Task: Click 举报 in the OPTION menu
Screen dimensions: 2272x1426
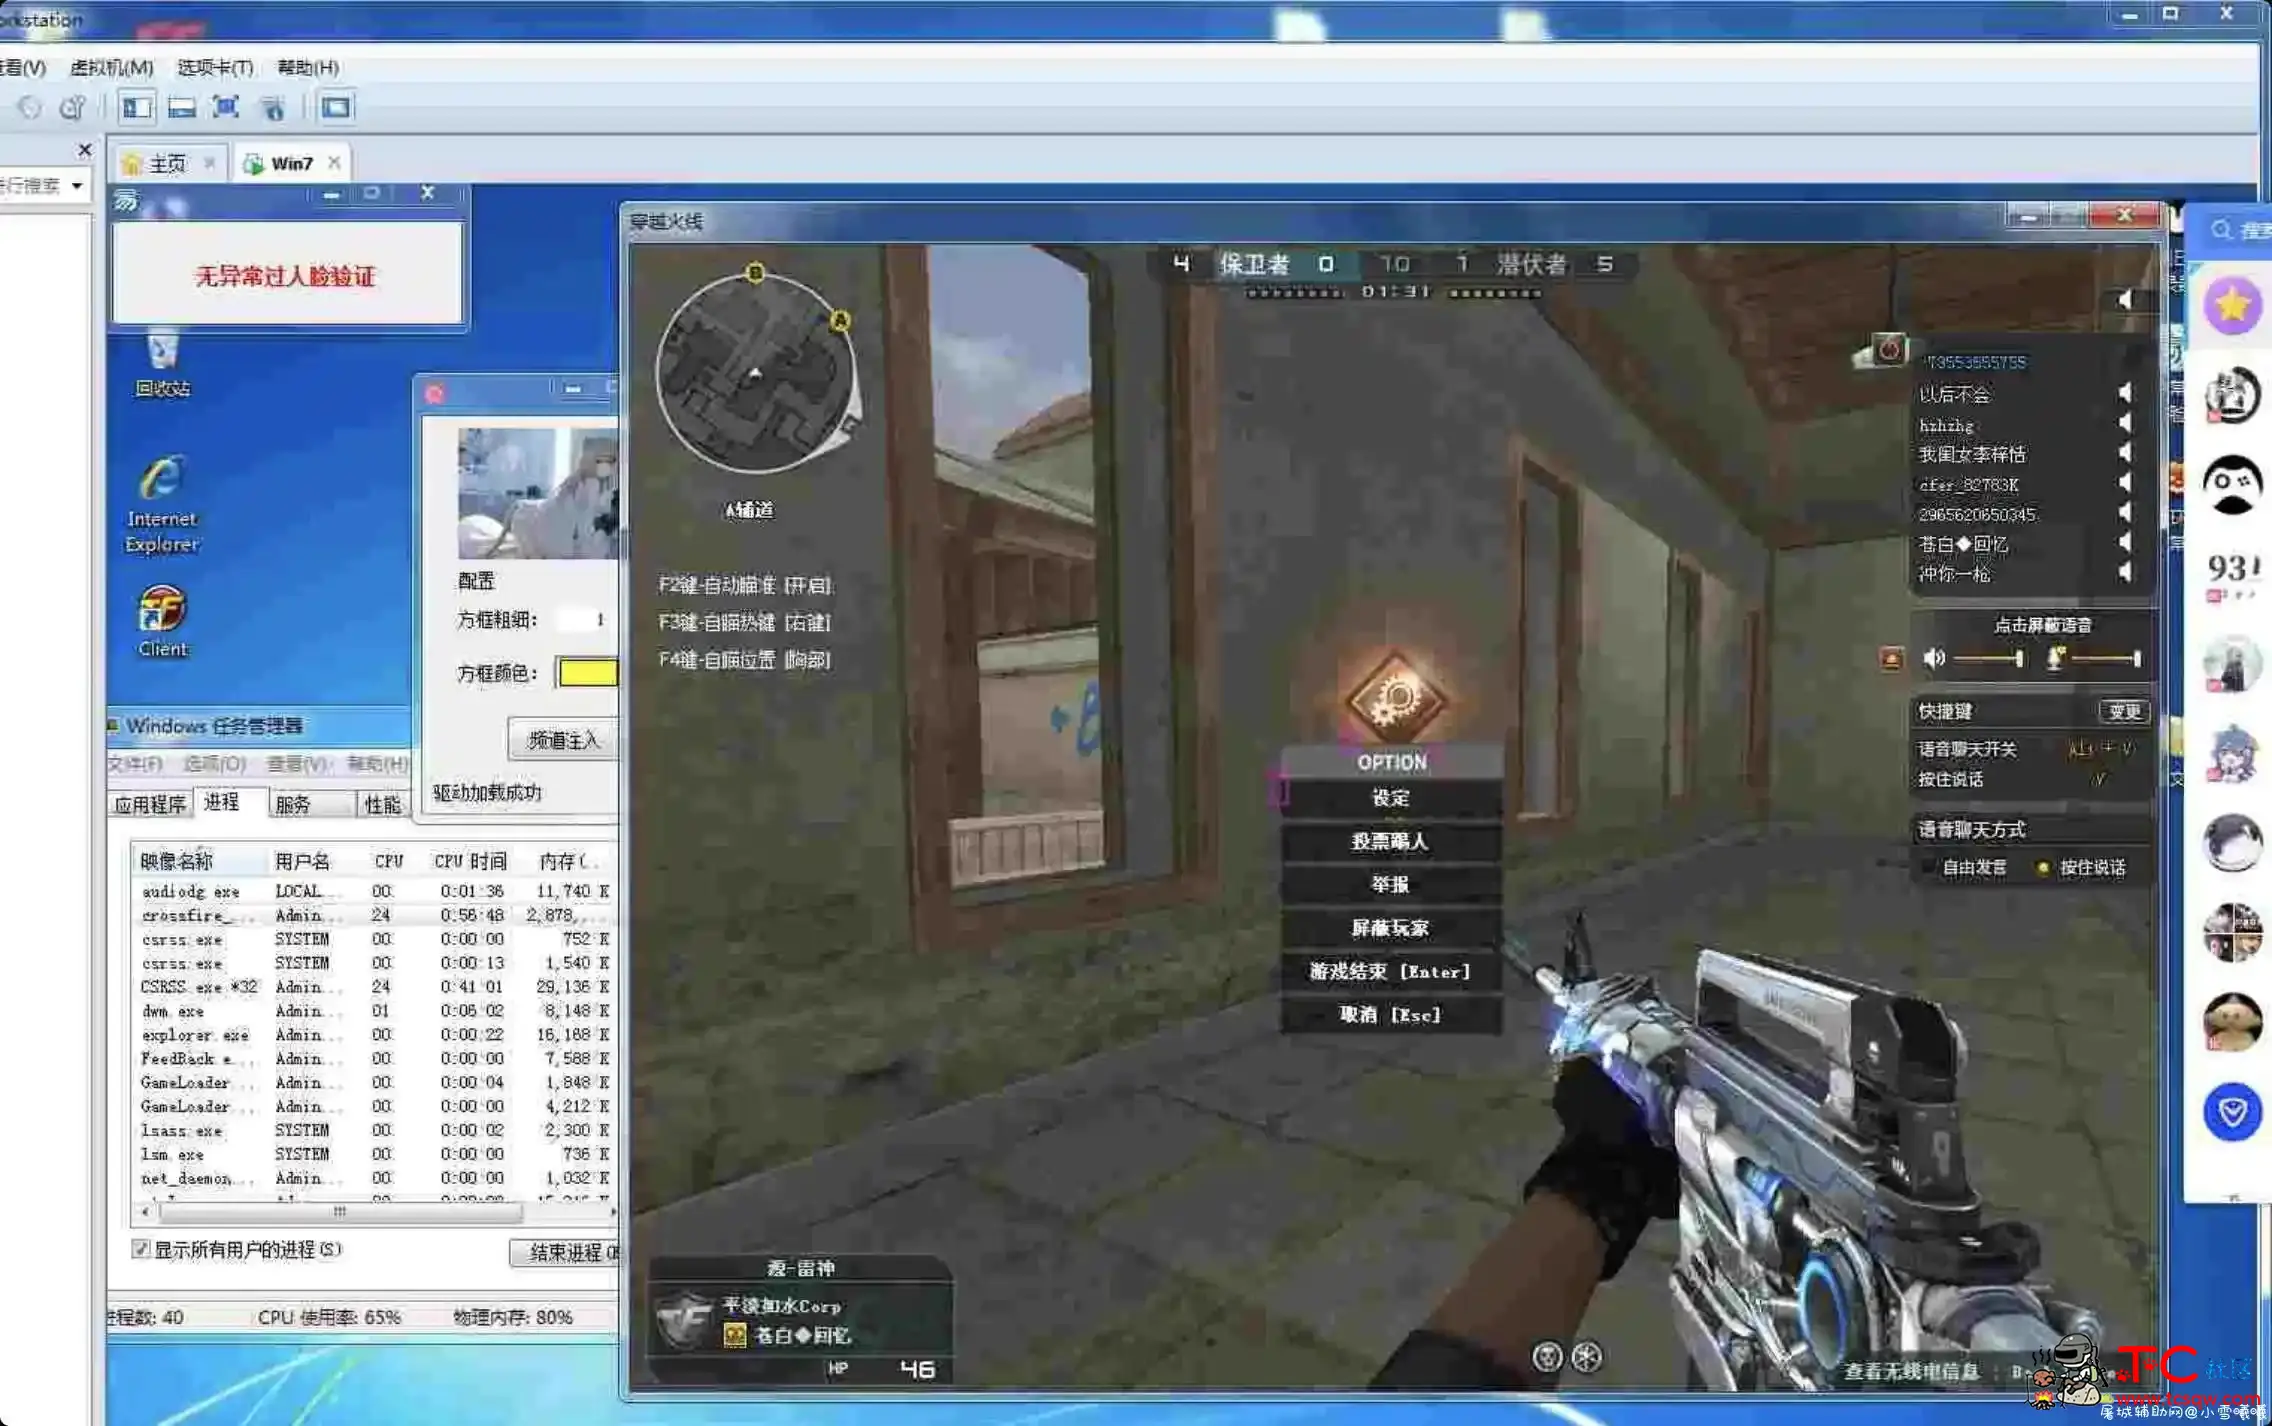Action: click(x=1390, y=884)
